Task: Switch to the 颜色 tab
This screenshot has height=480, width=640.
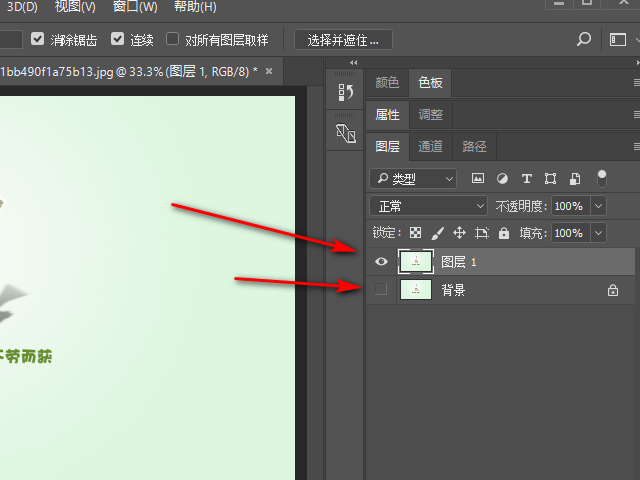Action: [387, 82]
